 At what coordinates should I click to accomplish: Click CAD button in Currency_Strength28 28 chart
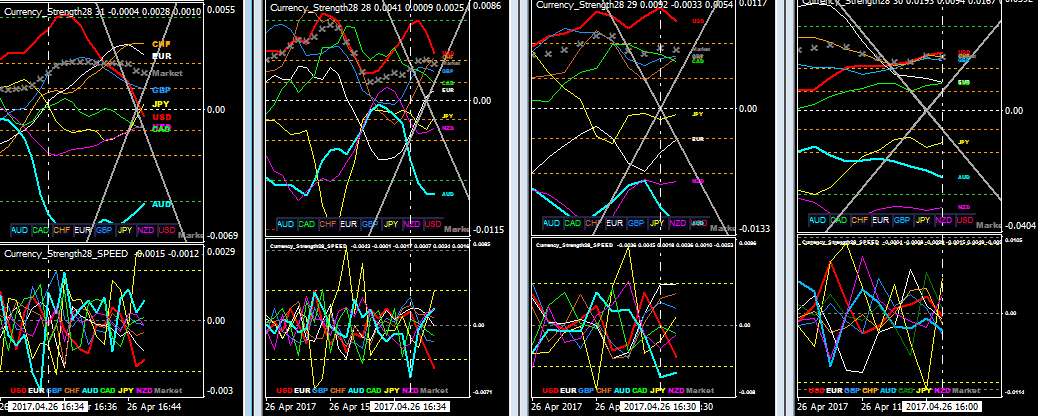pyautogui.click(x=307, y=225)
